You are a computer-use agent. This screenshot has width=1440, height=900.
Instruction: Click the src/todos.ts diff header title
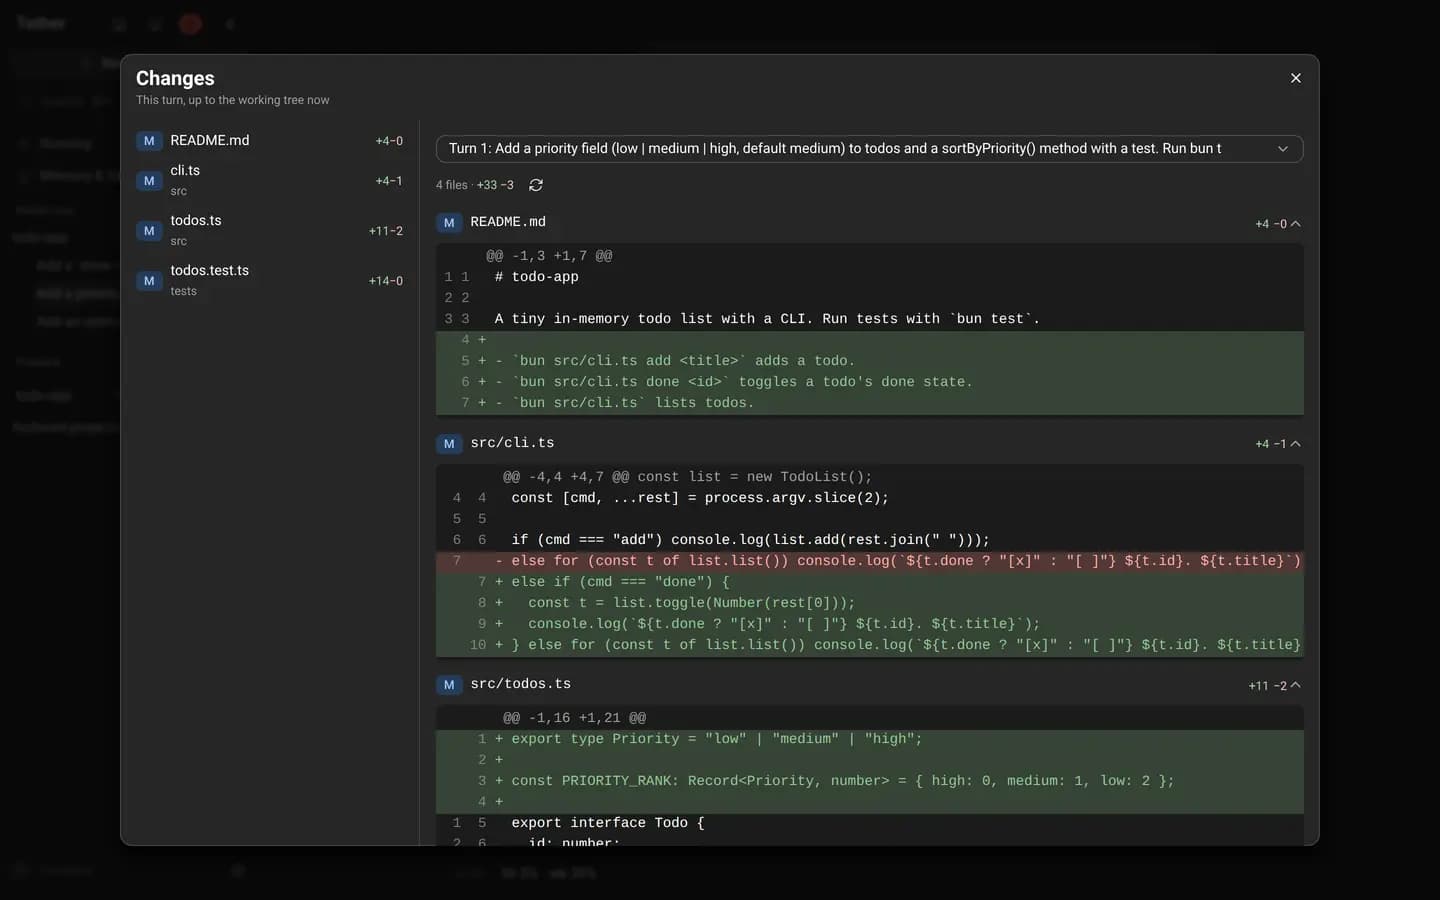pos(520,684)
